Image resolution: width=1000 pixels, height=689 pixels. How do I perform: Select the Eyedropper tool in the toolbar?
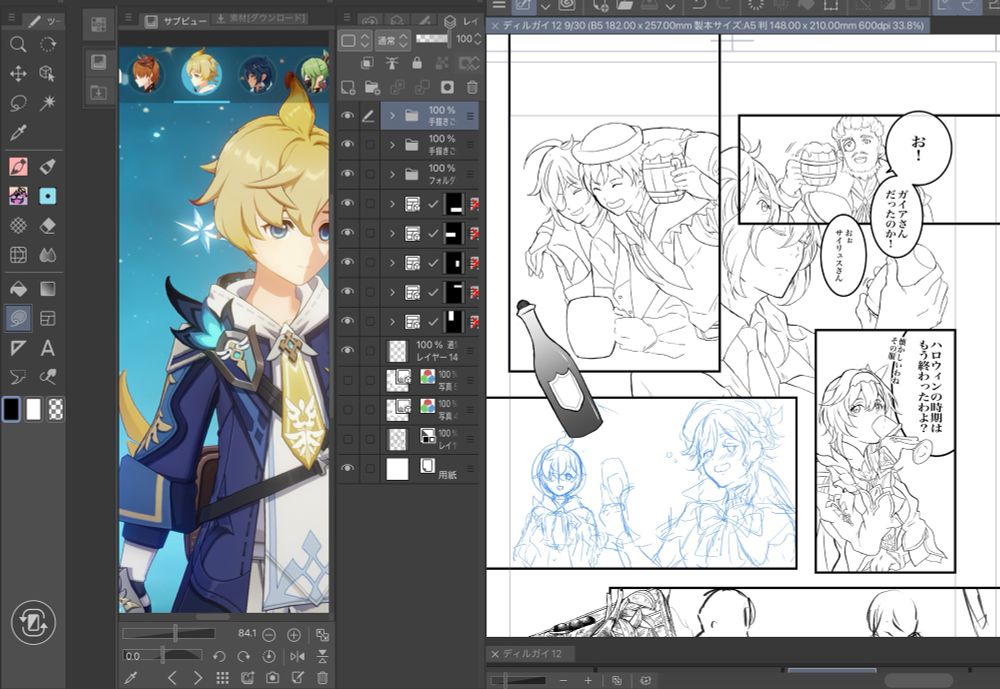point(18,132)
